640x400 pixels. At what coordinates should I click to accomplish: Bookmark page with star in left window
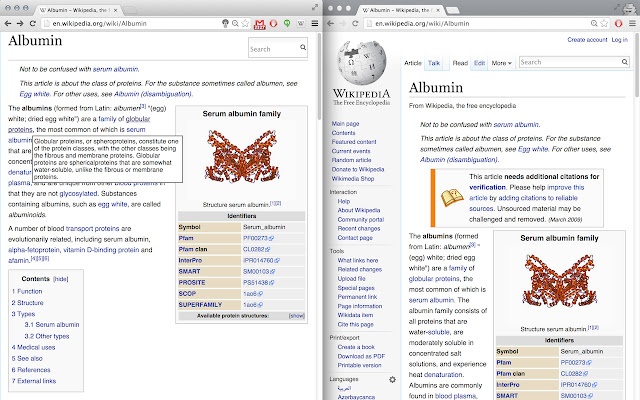coord(245,24)
